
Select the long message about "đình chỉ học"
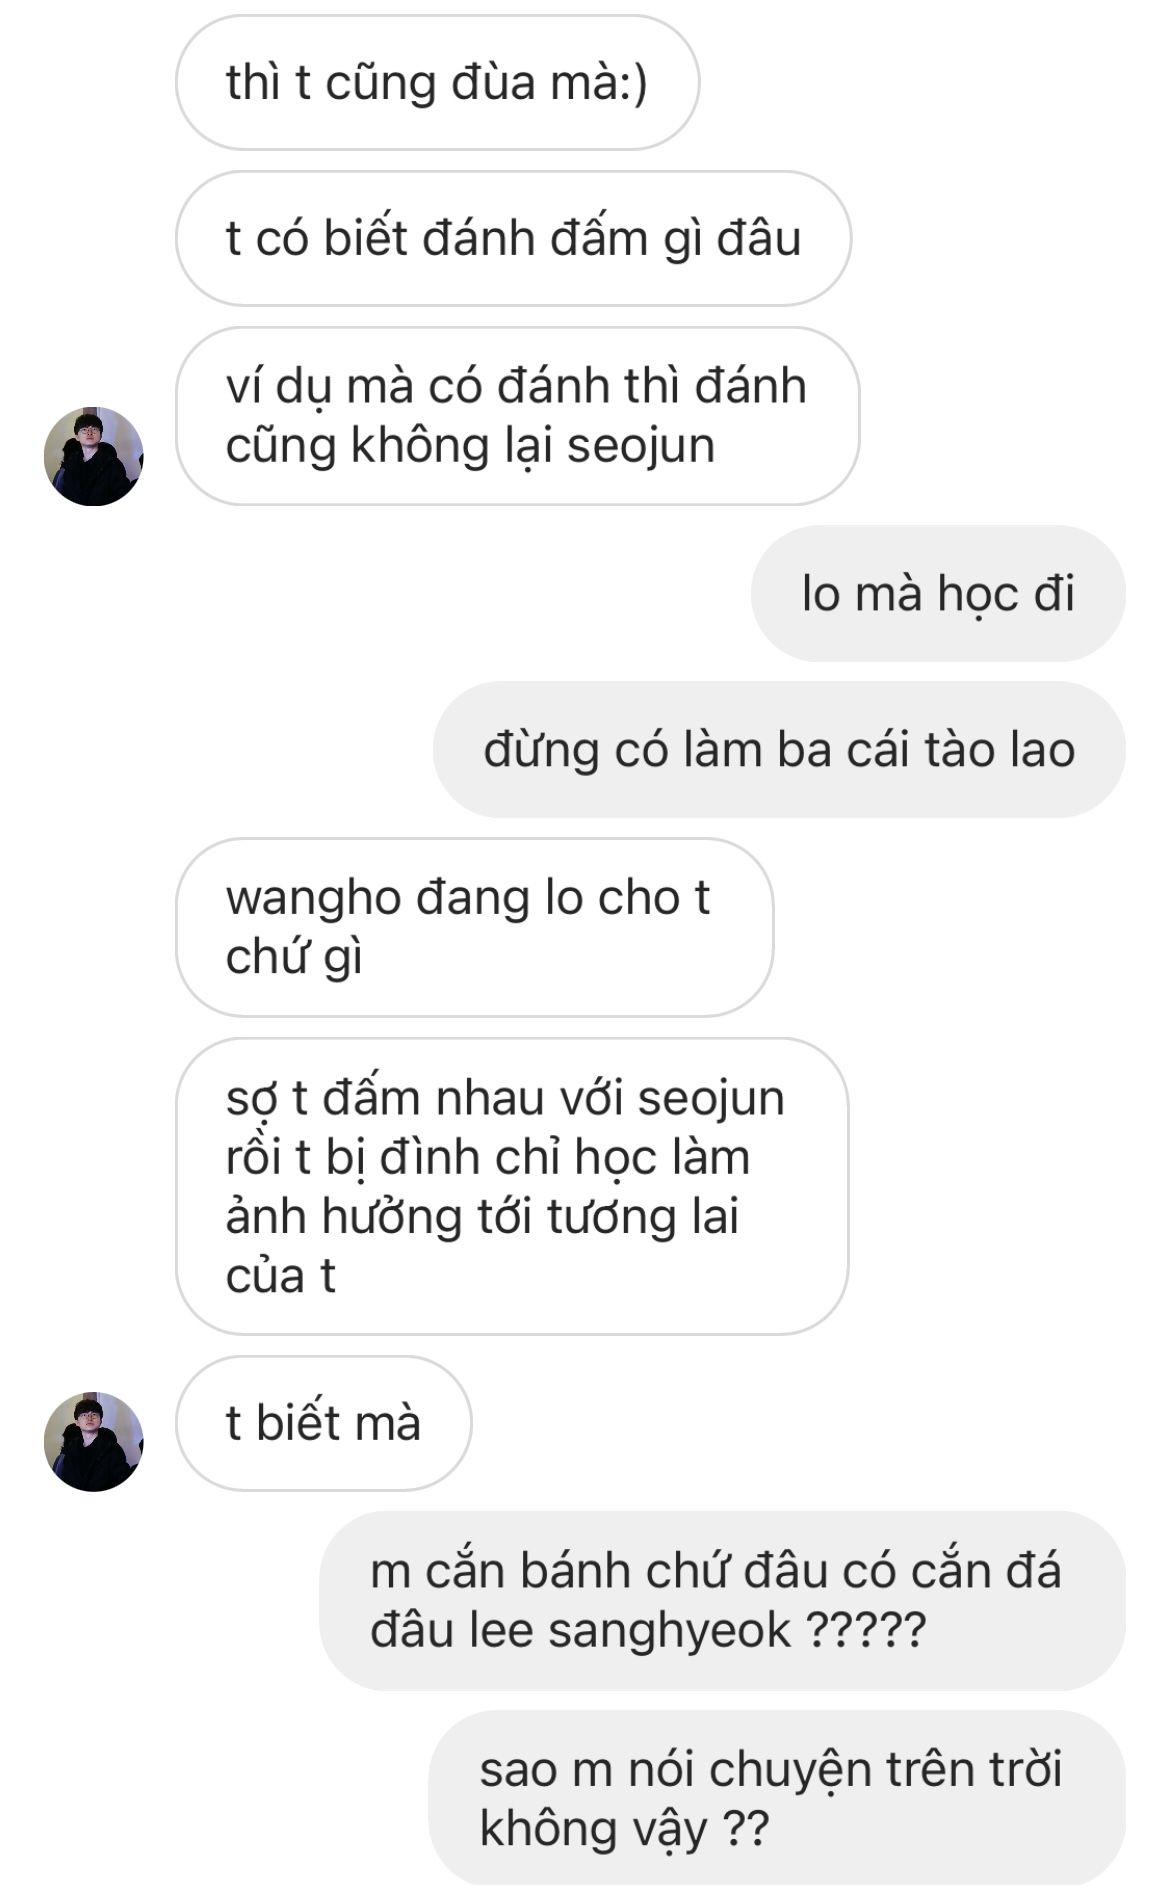pos(512,1186)
